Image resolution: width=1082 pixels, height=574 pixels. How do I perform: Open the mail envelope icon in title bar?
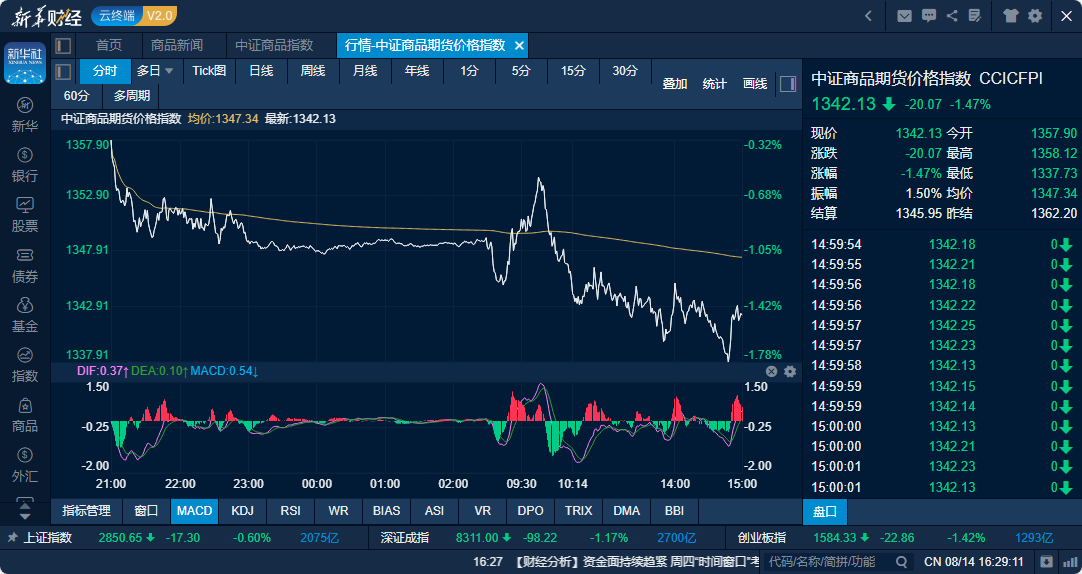pyautogui.click(x=904, y=15)
